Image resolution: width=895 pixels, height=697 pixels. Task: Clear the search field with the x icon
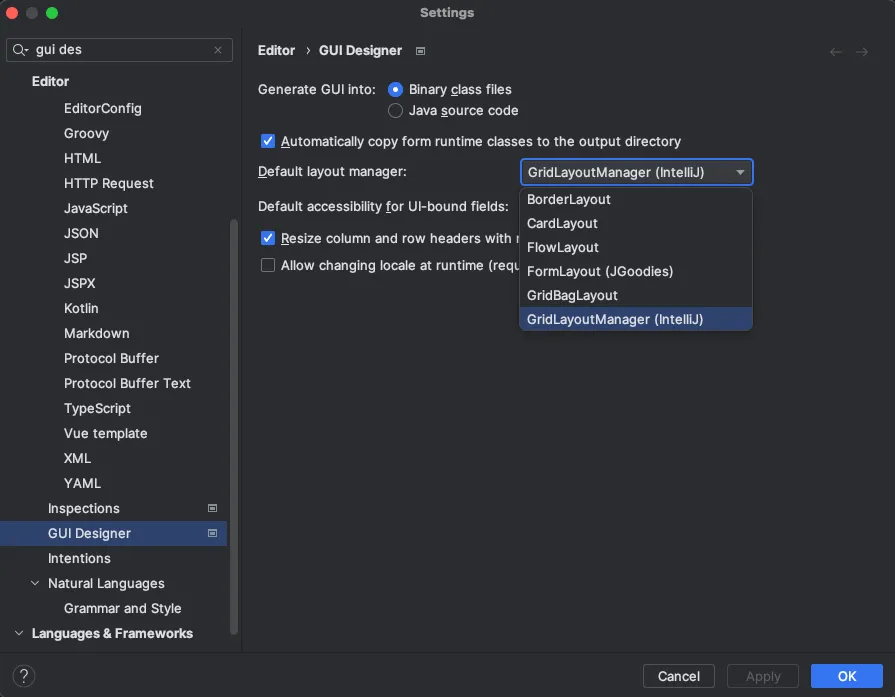point(218,50)
